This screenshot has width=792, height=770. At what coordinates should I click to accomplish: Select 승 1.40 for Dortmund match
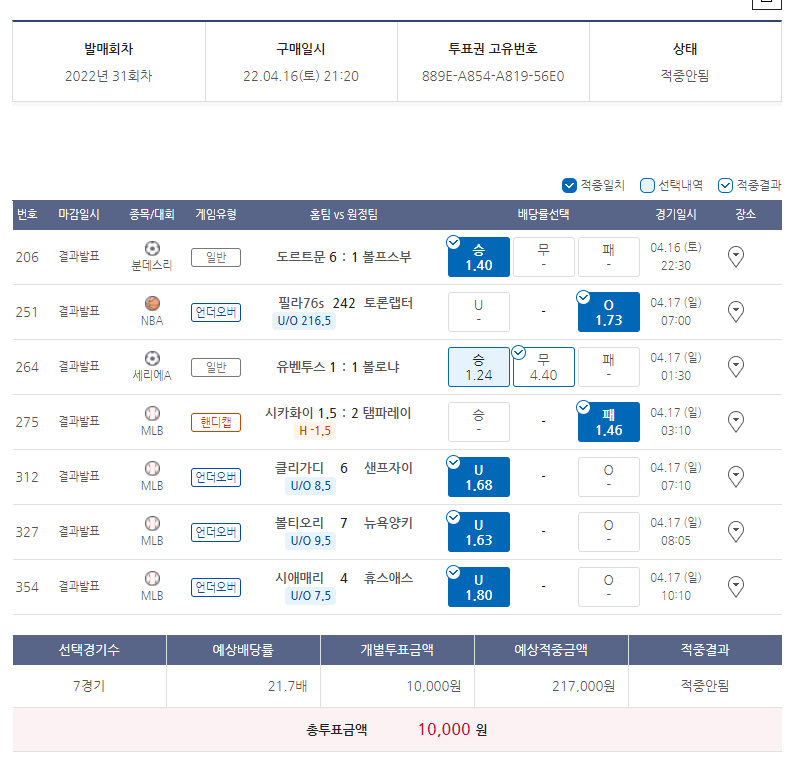(x=478, y=257)
